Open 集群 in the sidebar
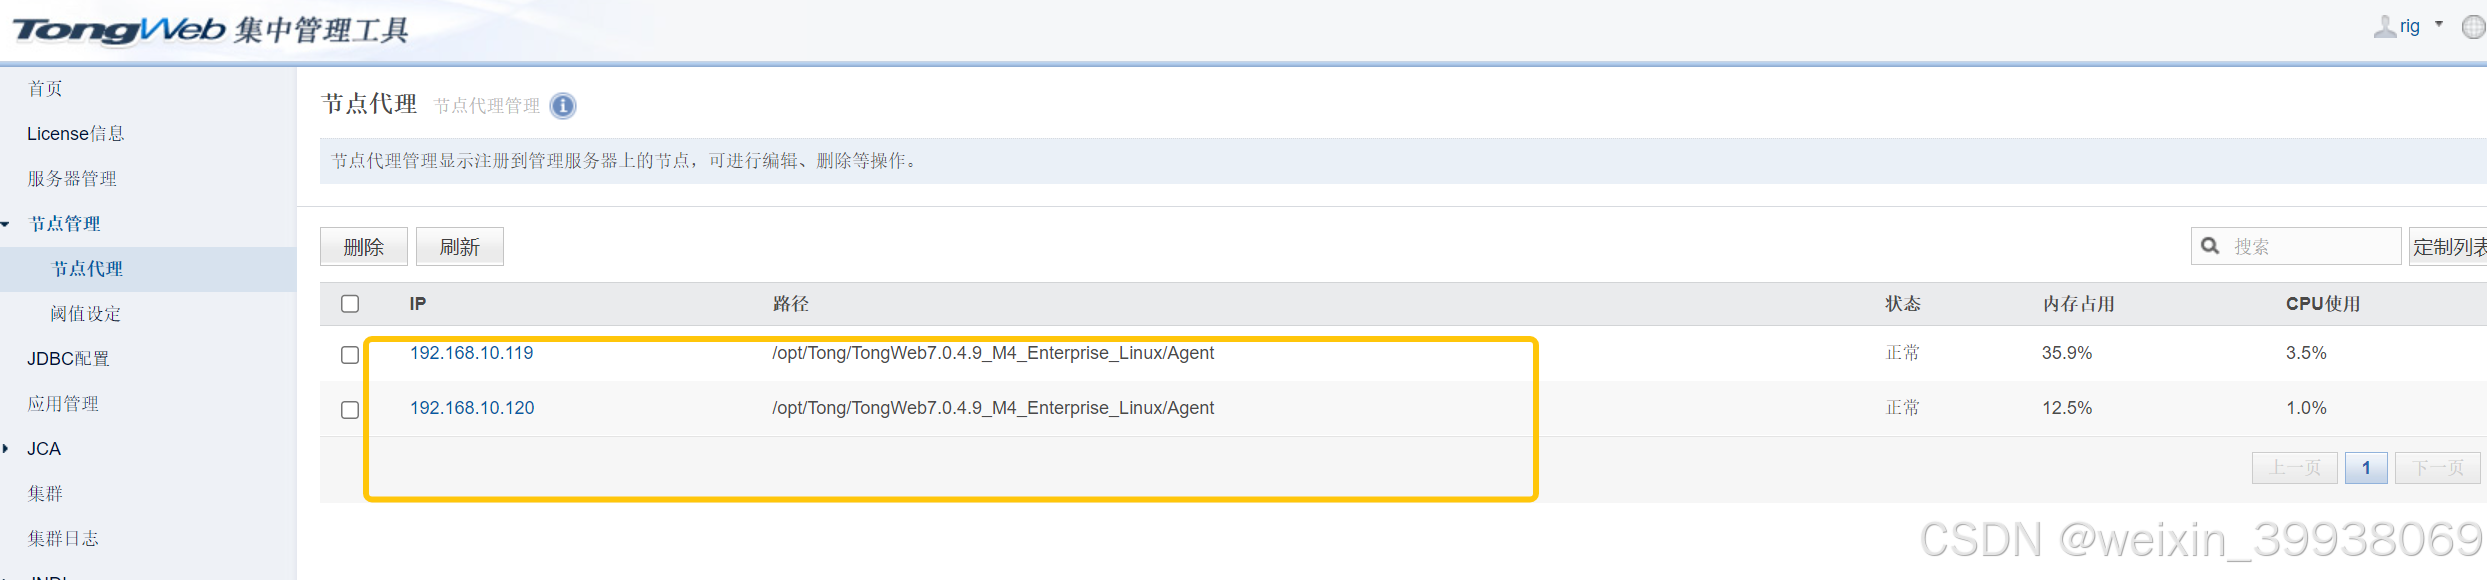This screenshot has height=580, width=2487. tap(45, 494)
